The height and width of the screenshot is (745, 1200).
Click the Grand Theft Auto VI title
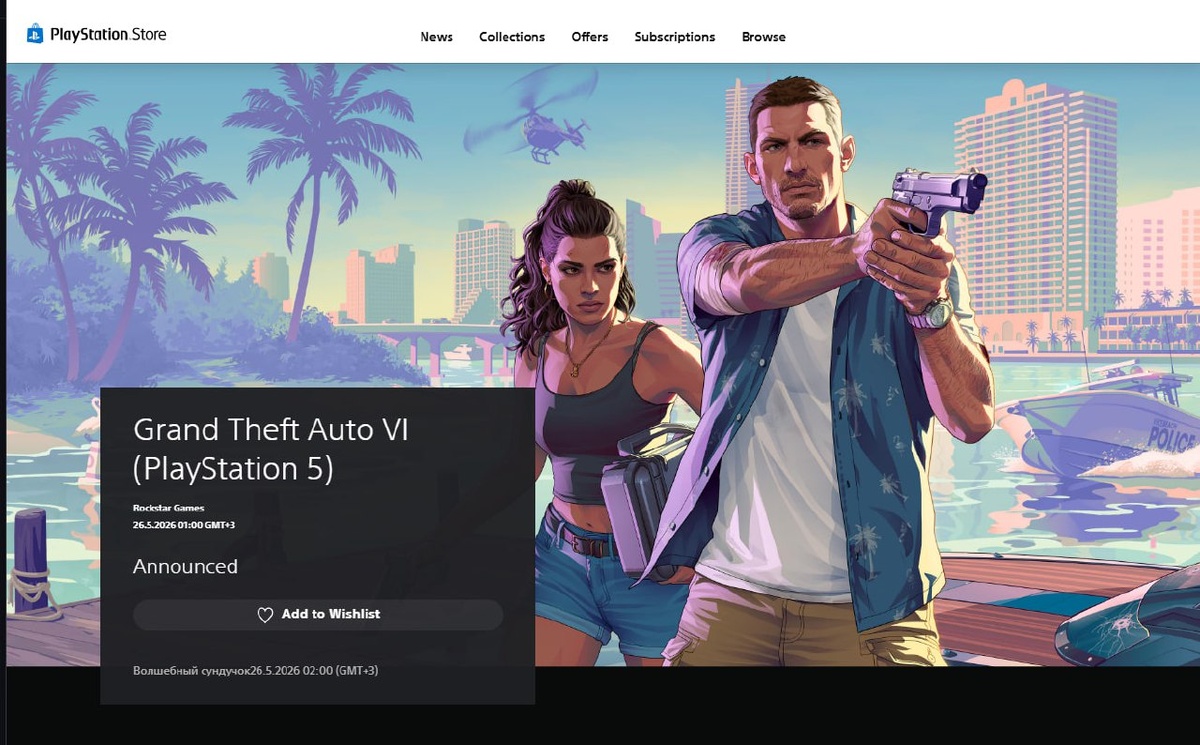click(x=271, y=449)
